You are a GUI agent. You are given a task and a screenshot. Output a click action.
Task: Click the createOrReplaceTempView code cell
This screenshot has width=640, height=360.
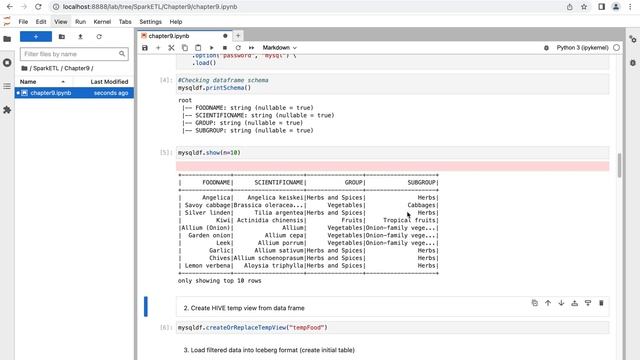point(393,327)
